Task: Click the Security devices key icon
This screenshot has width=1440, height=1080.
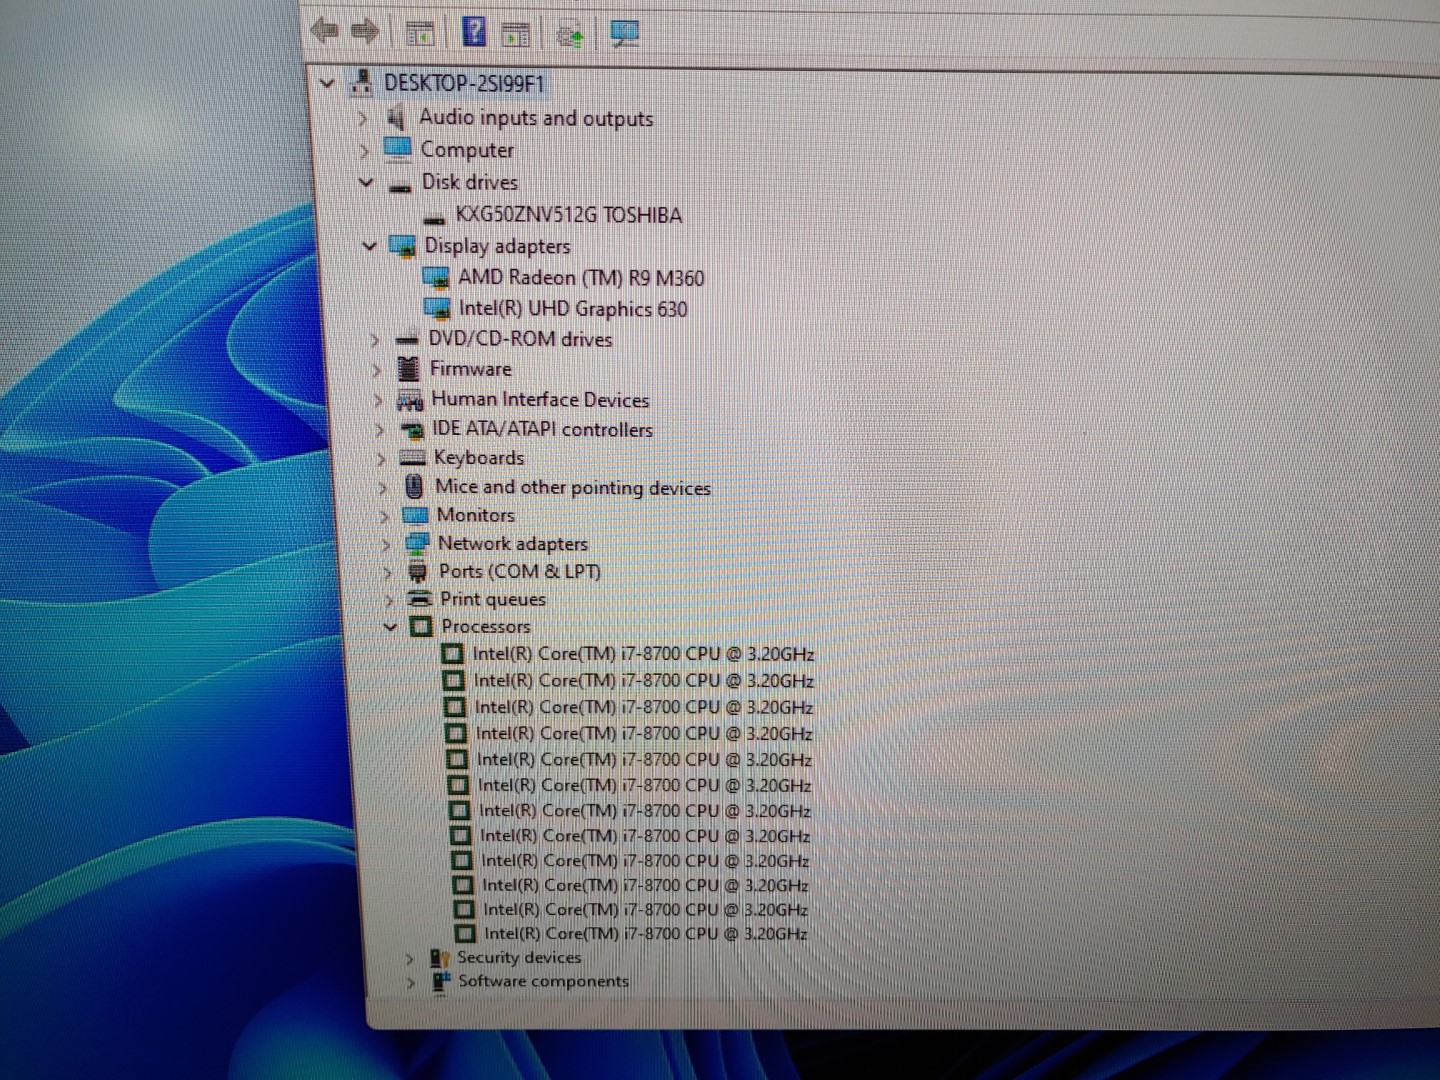Action: pyautogui.click(x=440, y=958)
